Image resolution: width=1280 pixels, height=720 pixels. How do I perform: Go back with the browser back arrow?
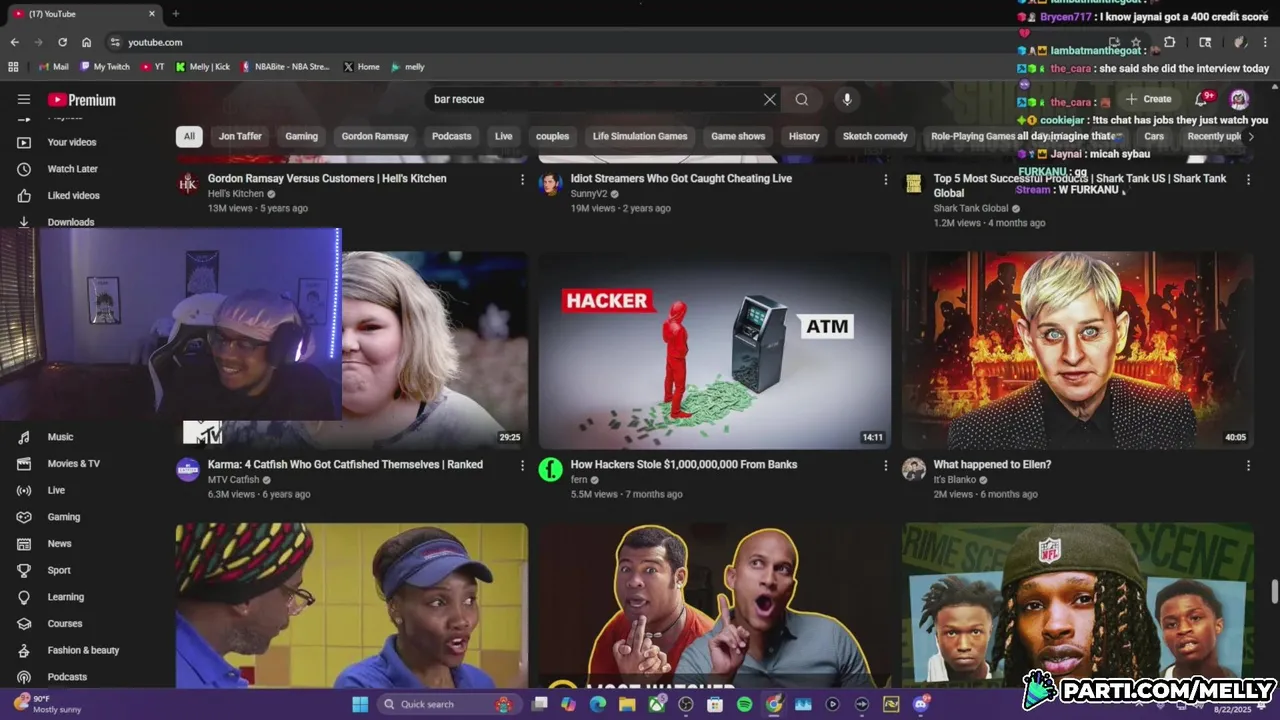click(14, 42)
